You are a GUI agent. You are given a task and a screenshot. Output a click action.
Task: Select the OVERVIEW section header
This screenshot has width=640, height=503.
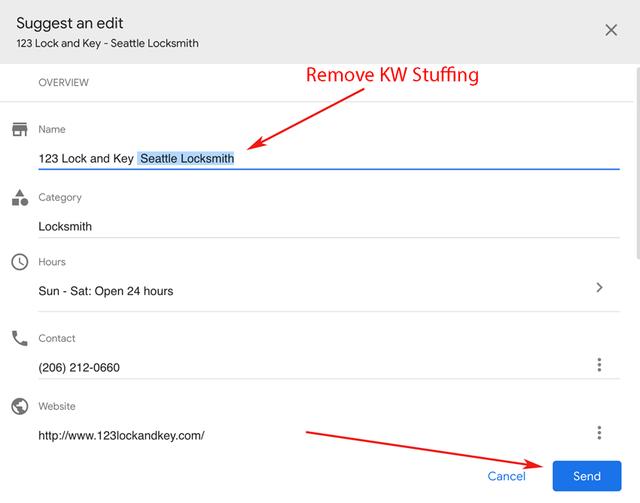63,82
